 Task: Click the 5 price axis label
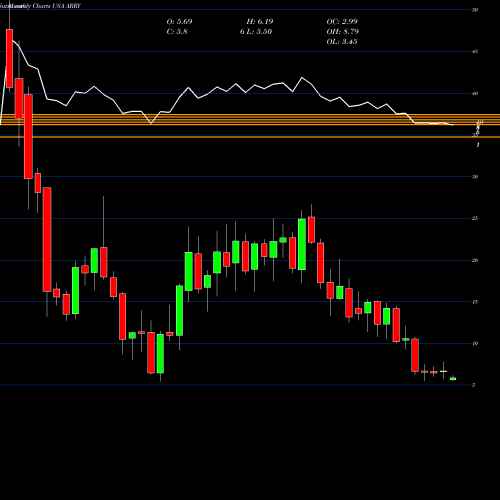coord(473,385)
